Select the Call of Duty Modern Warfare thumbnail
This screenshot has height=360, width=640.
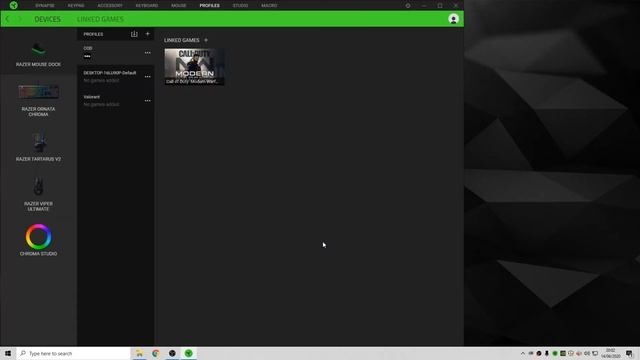click(194, 67)
